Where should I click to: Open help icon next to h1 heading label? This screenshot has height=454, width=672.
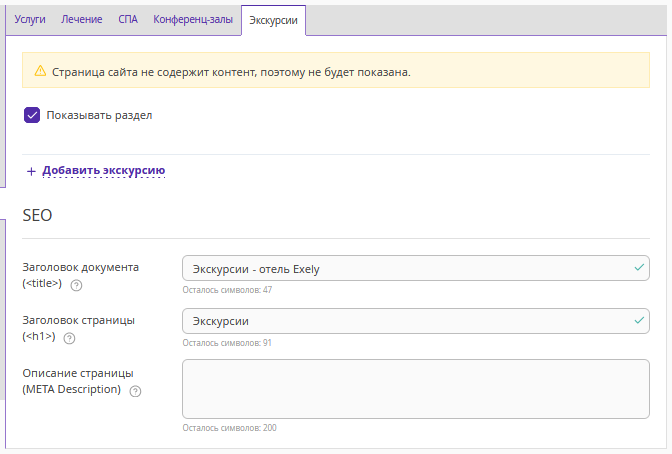69,338
